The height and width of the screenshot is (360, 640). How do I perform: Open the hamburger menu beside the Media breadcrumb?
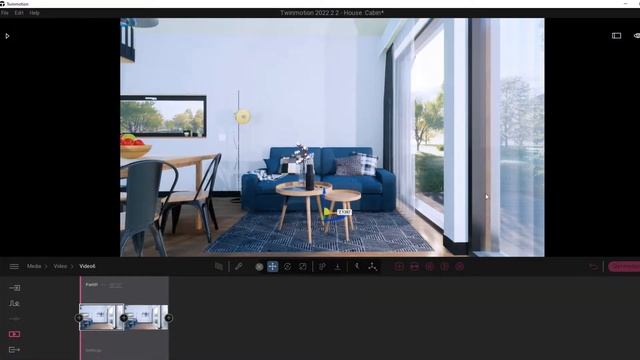pyautogui.click(x=14, y=267)
